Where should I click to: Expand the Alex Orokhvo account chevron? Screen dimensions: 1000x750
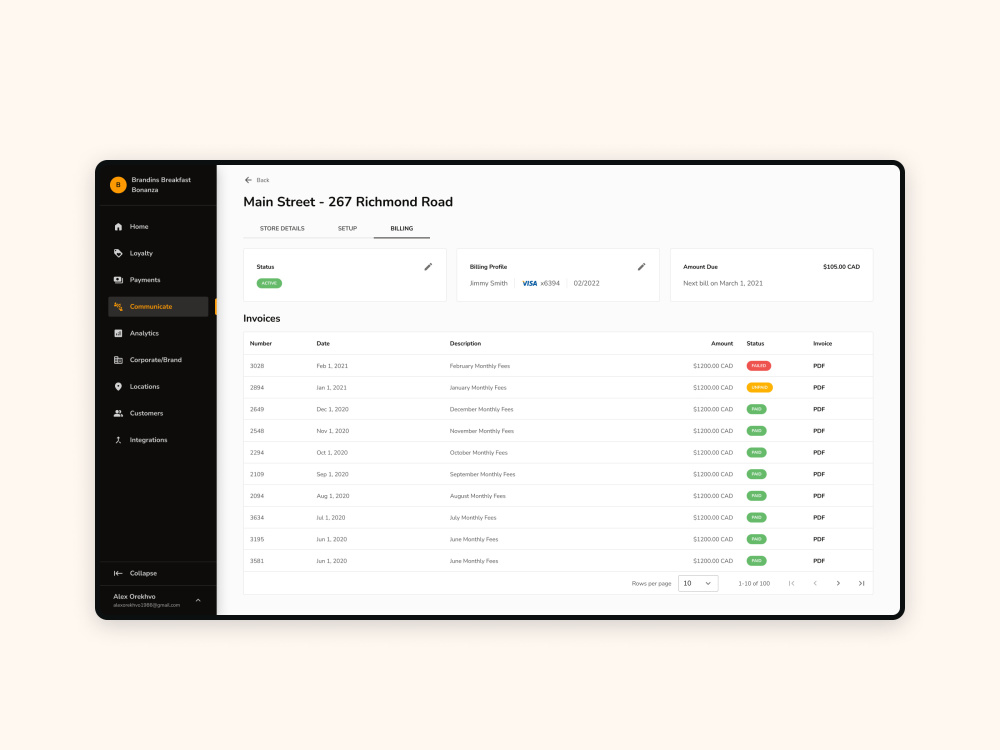[197, 600]
